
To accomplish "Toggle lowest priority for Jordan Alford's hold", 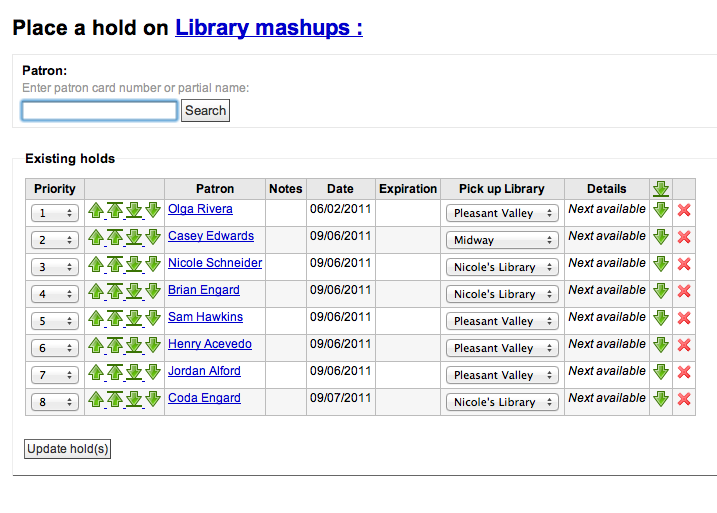I will (x=660, y=372).
